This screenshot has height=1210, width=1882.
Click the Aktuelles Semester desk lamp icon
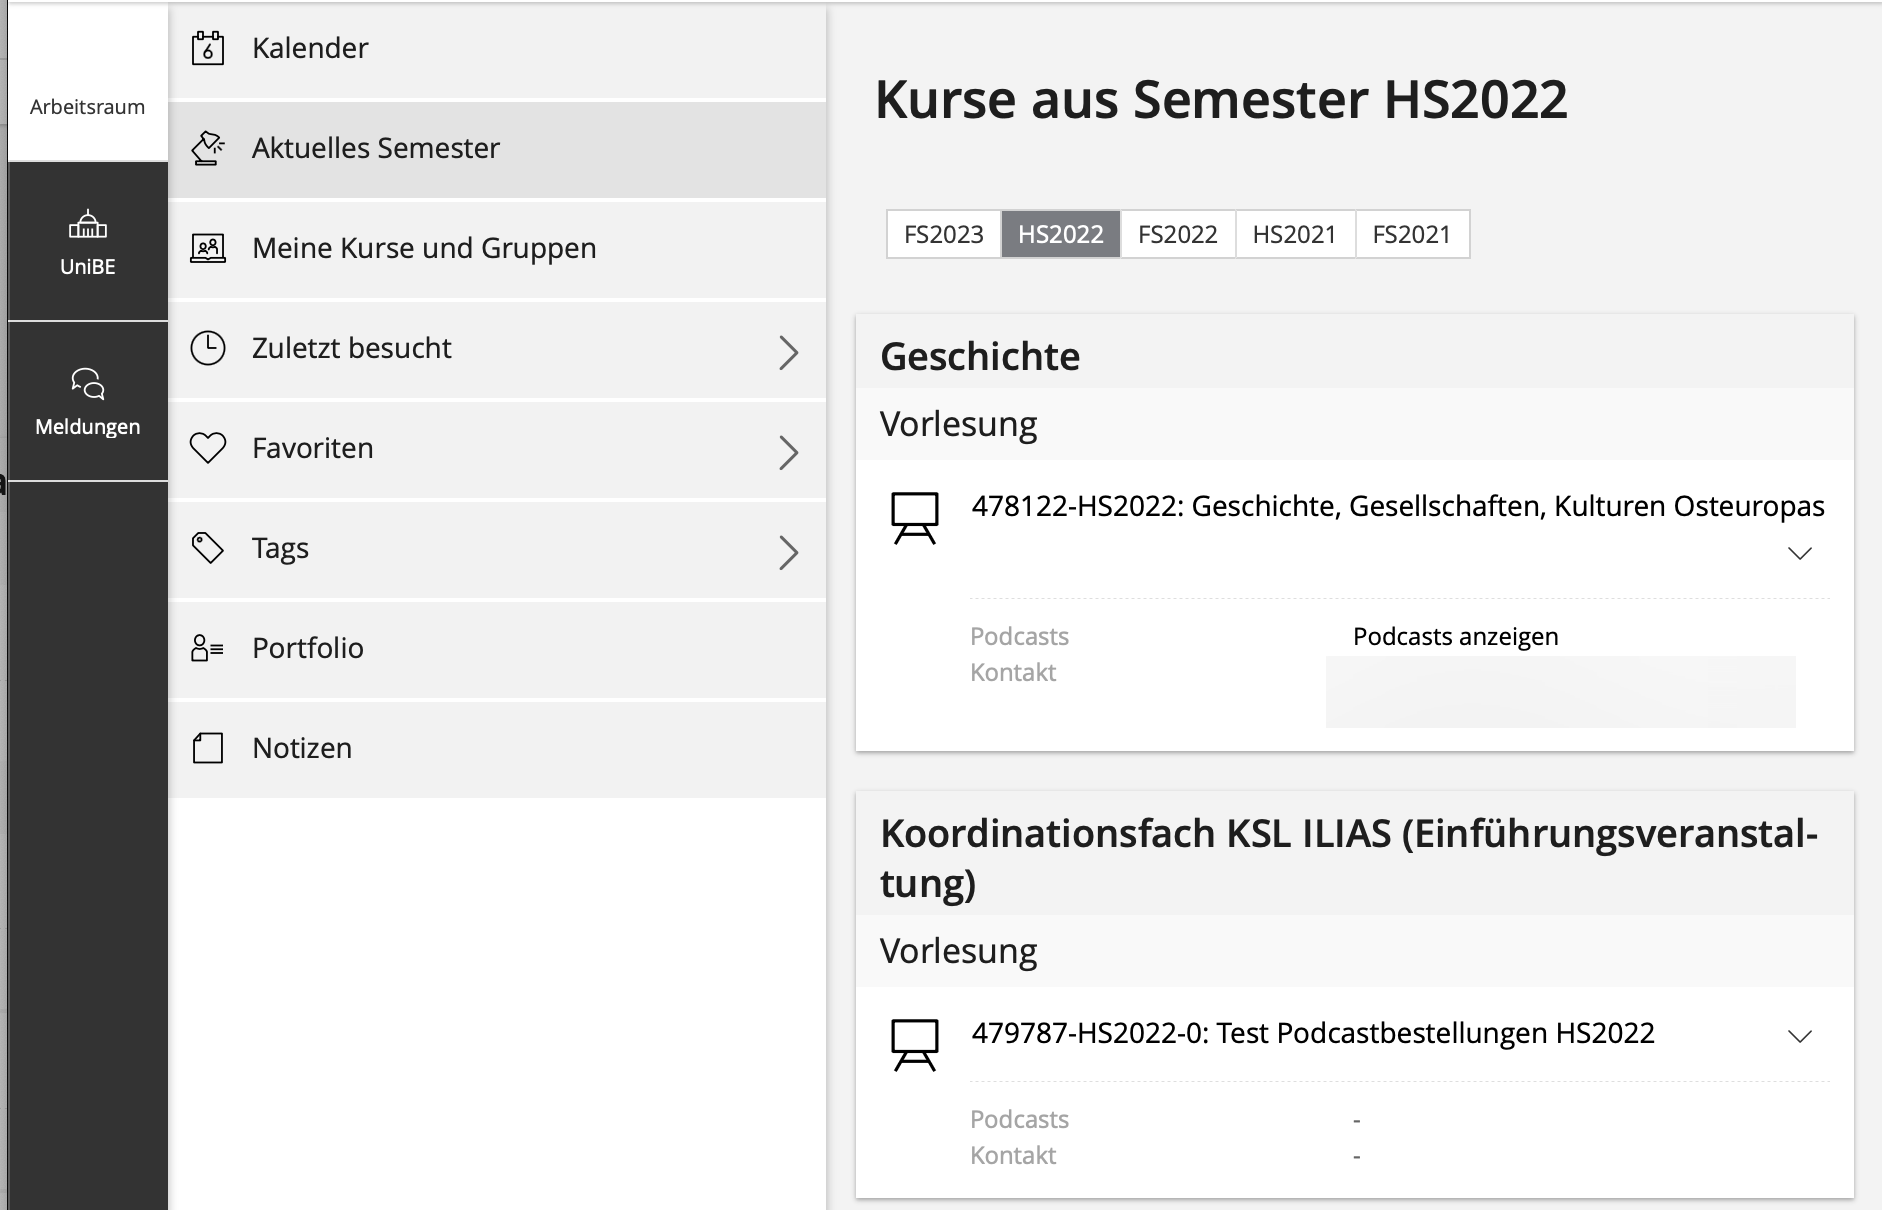(208, 148)
